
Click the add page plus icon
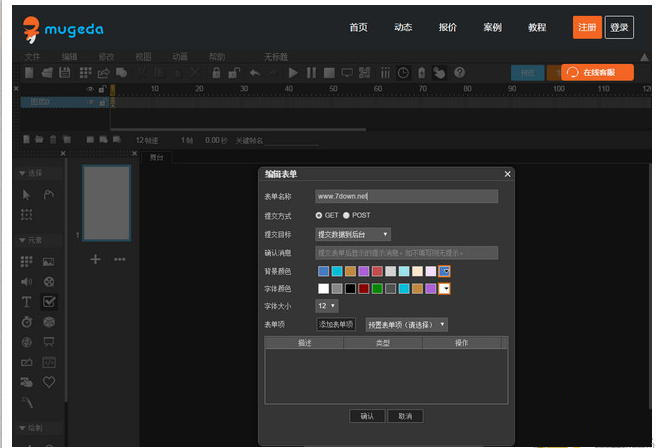96,259
